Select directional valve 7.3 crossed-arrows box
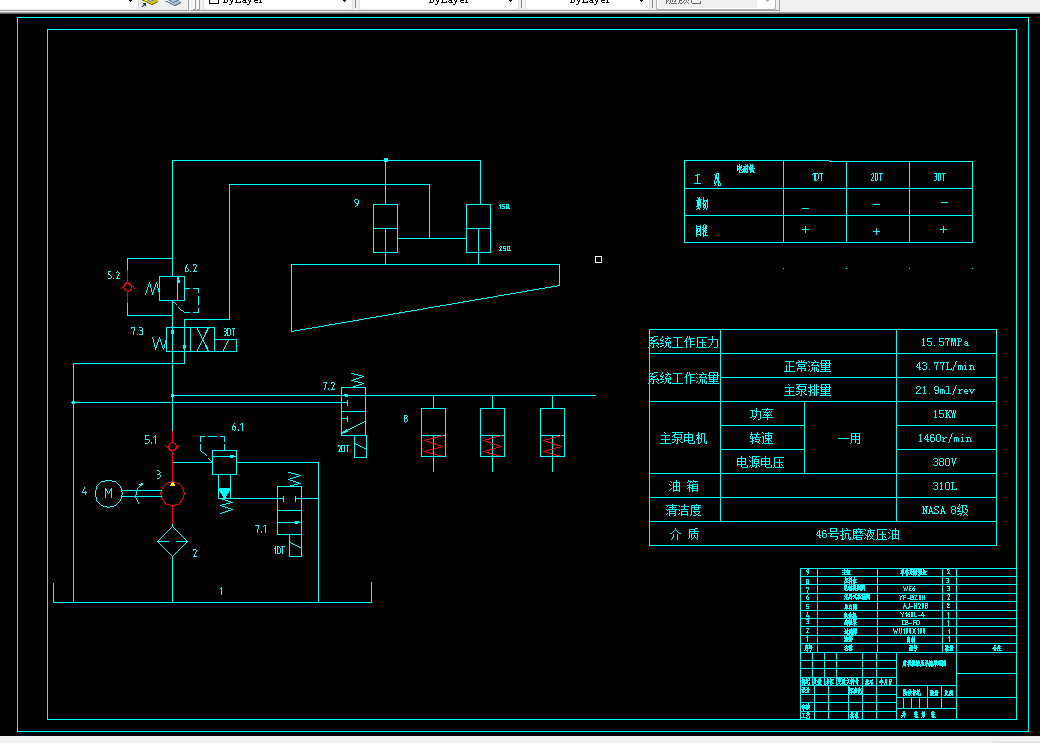 pos(202,339)
